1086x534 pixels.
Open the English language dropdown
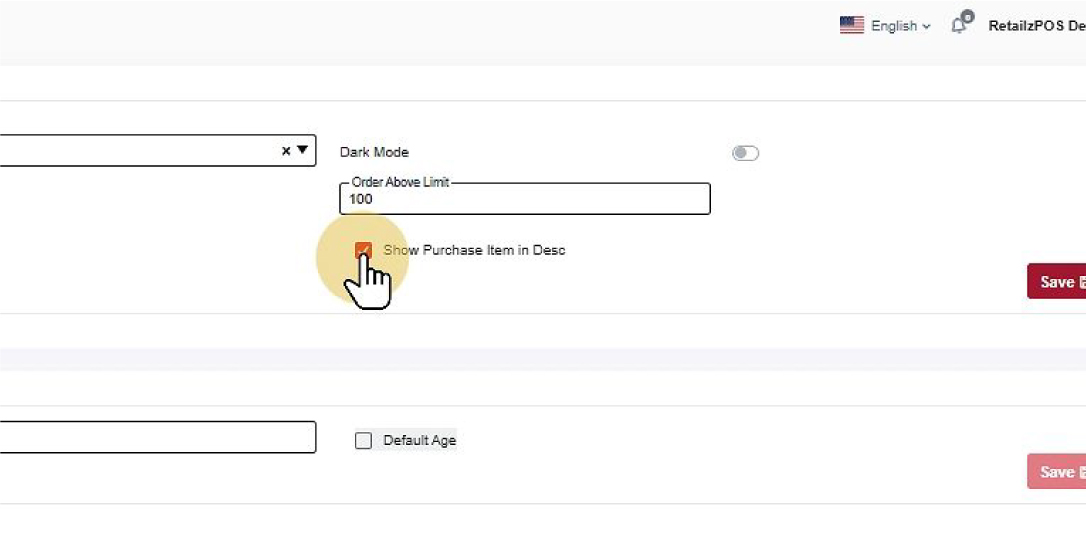[894, 26]
